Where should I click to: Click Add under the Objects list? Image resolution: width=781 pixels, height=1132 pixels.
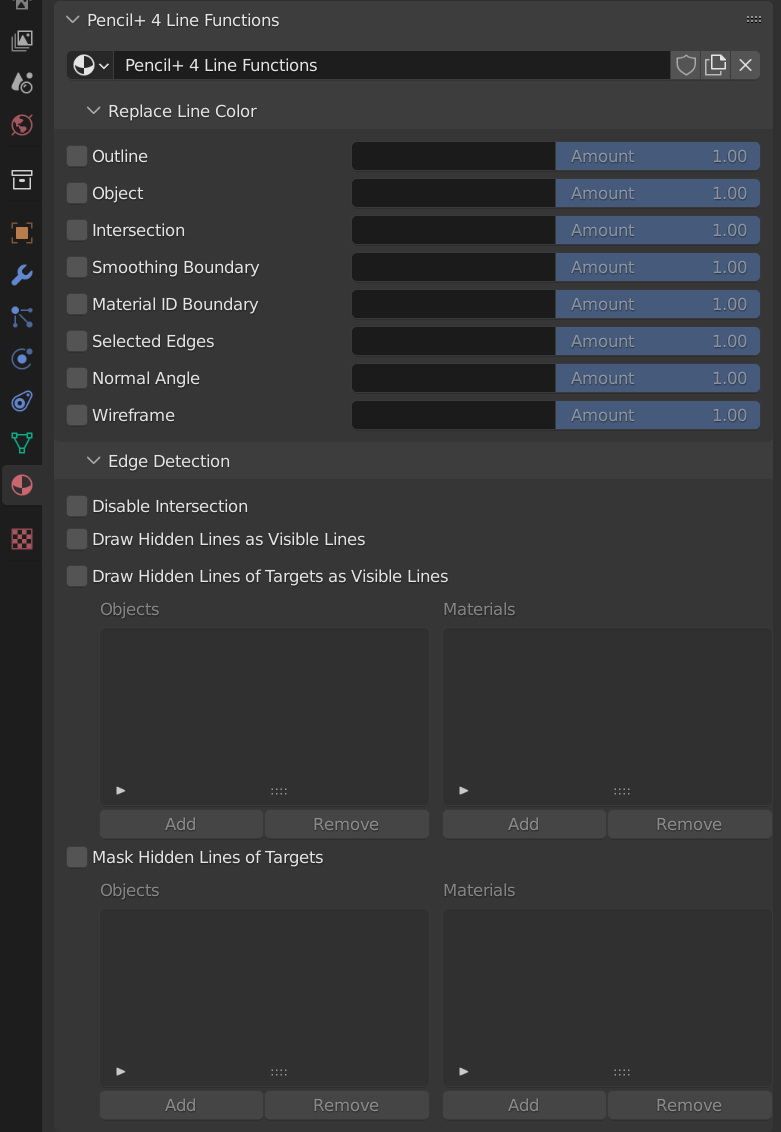click(180, 824)
